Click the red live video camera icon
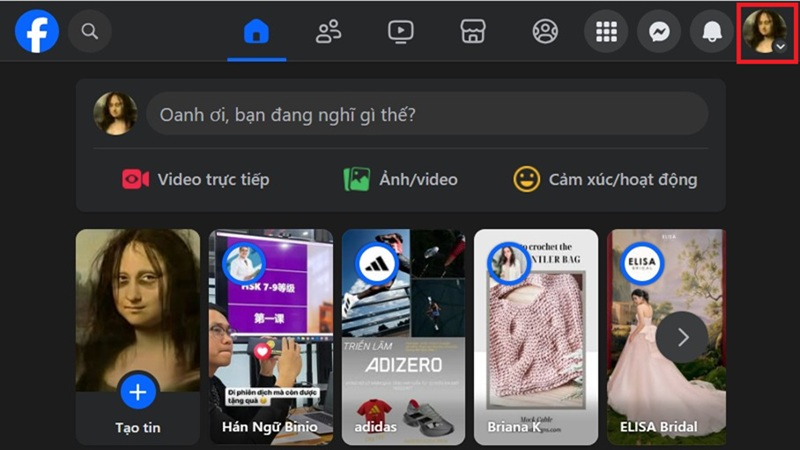 (135, 180)
